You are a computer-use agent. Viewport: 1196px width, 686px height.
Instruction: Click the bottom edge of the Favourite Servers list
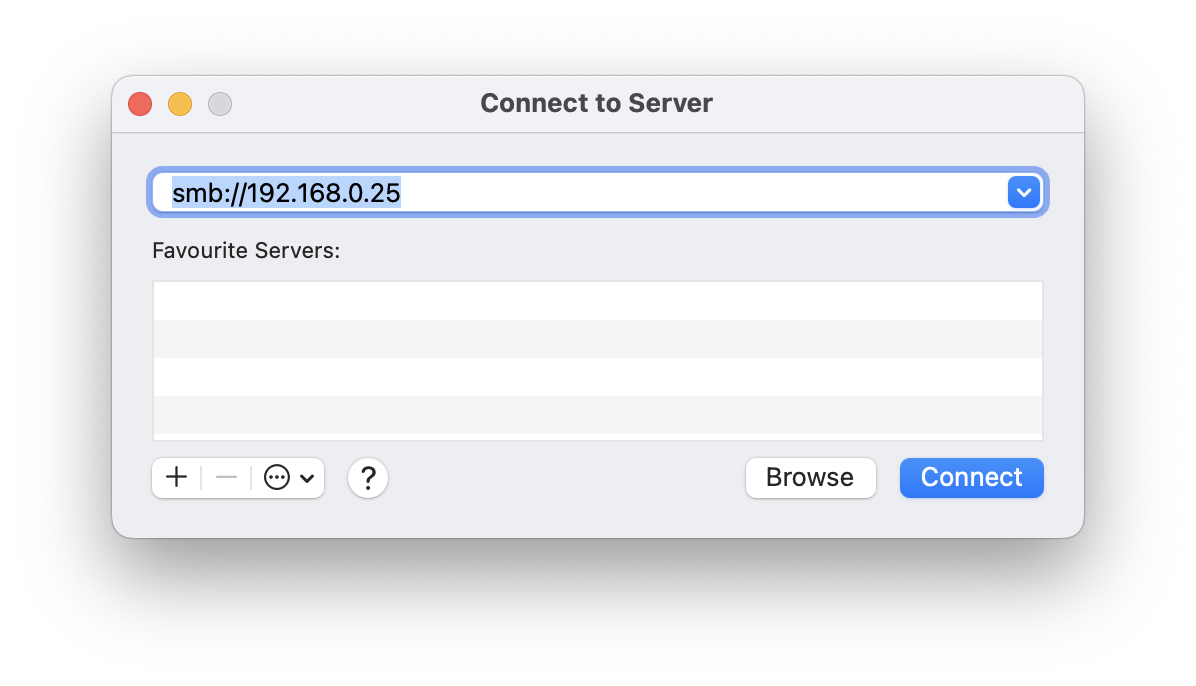[597, 438]
